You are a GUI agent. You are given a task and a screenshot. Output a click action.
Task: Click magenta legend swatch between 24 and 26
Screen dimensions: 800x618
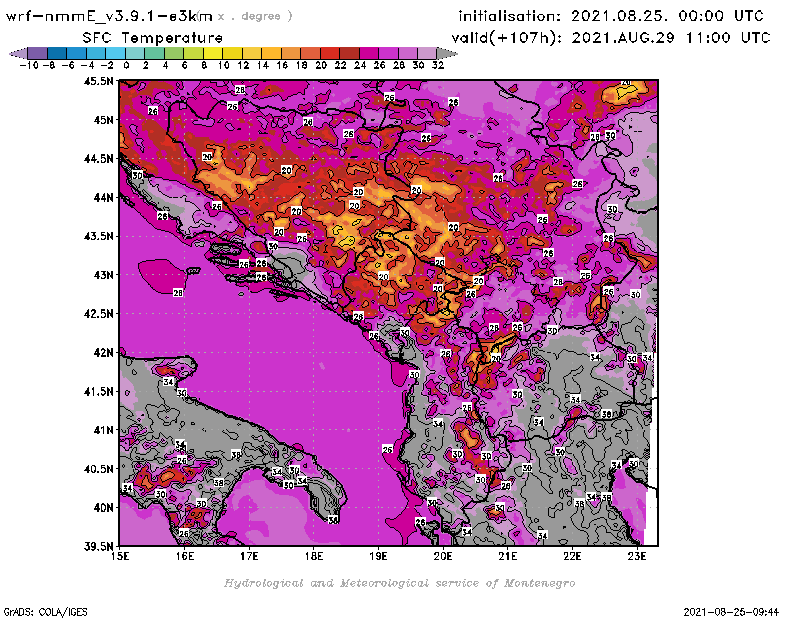click(369, 53)
